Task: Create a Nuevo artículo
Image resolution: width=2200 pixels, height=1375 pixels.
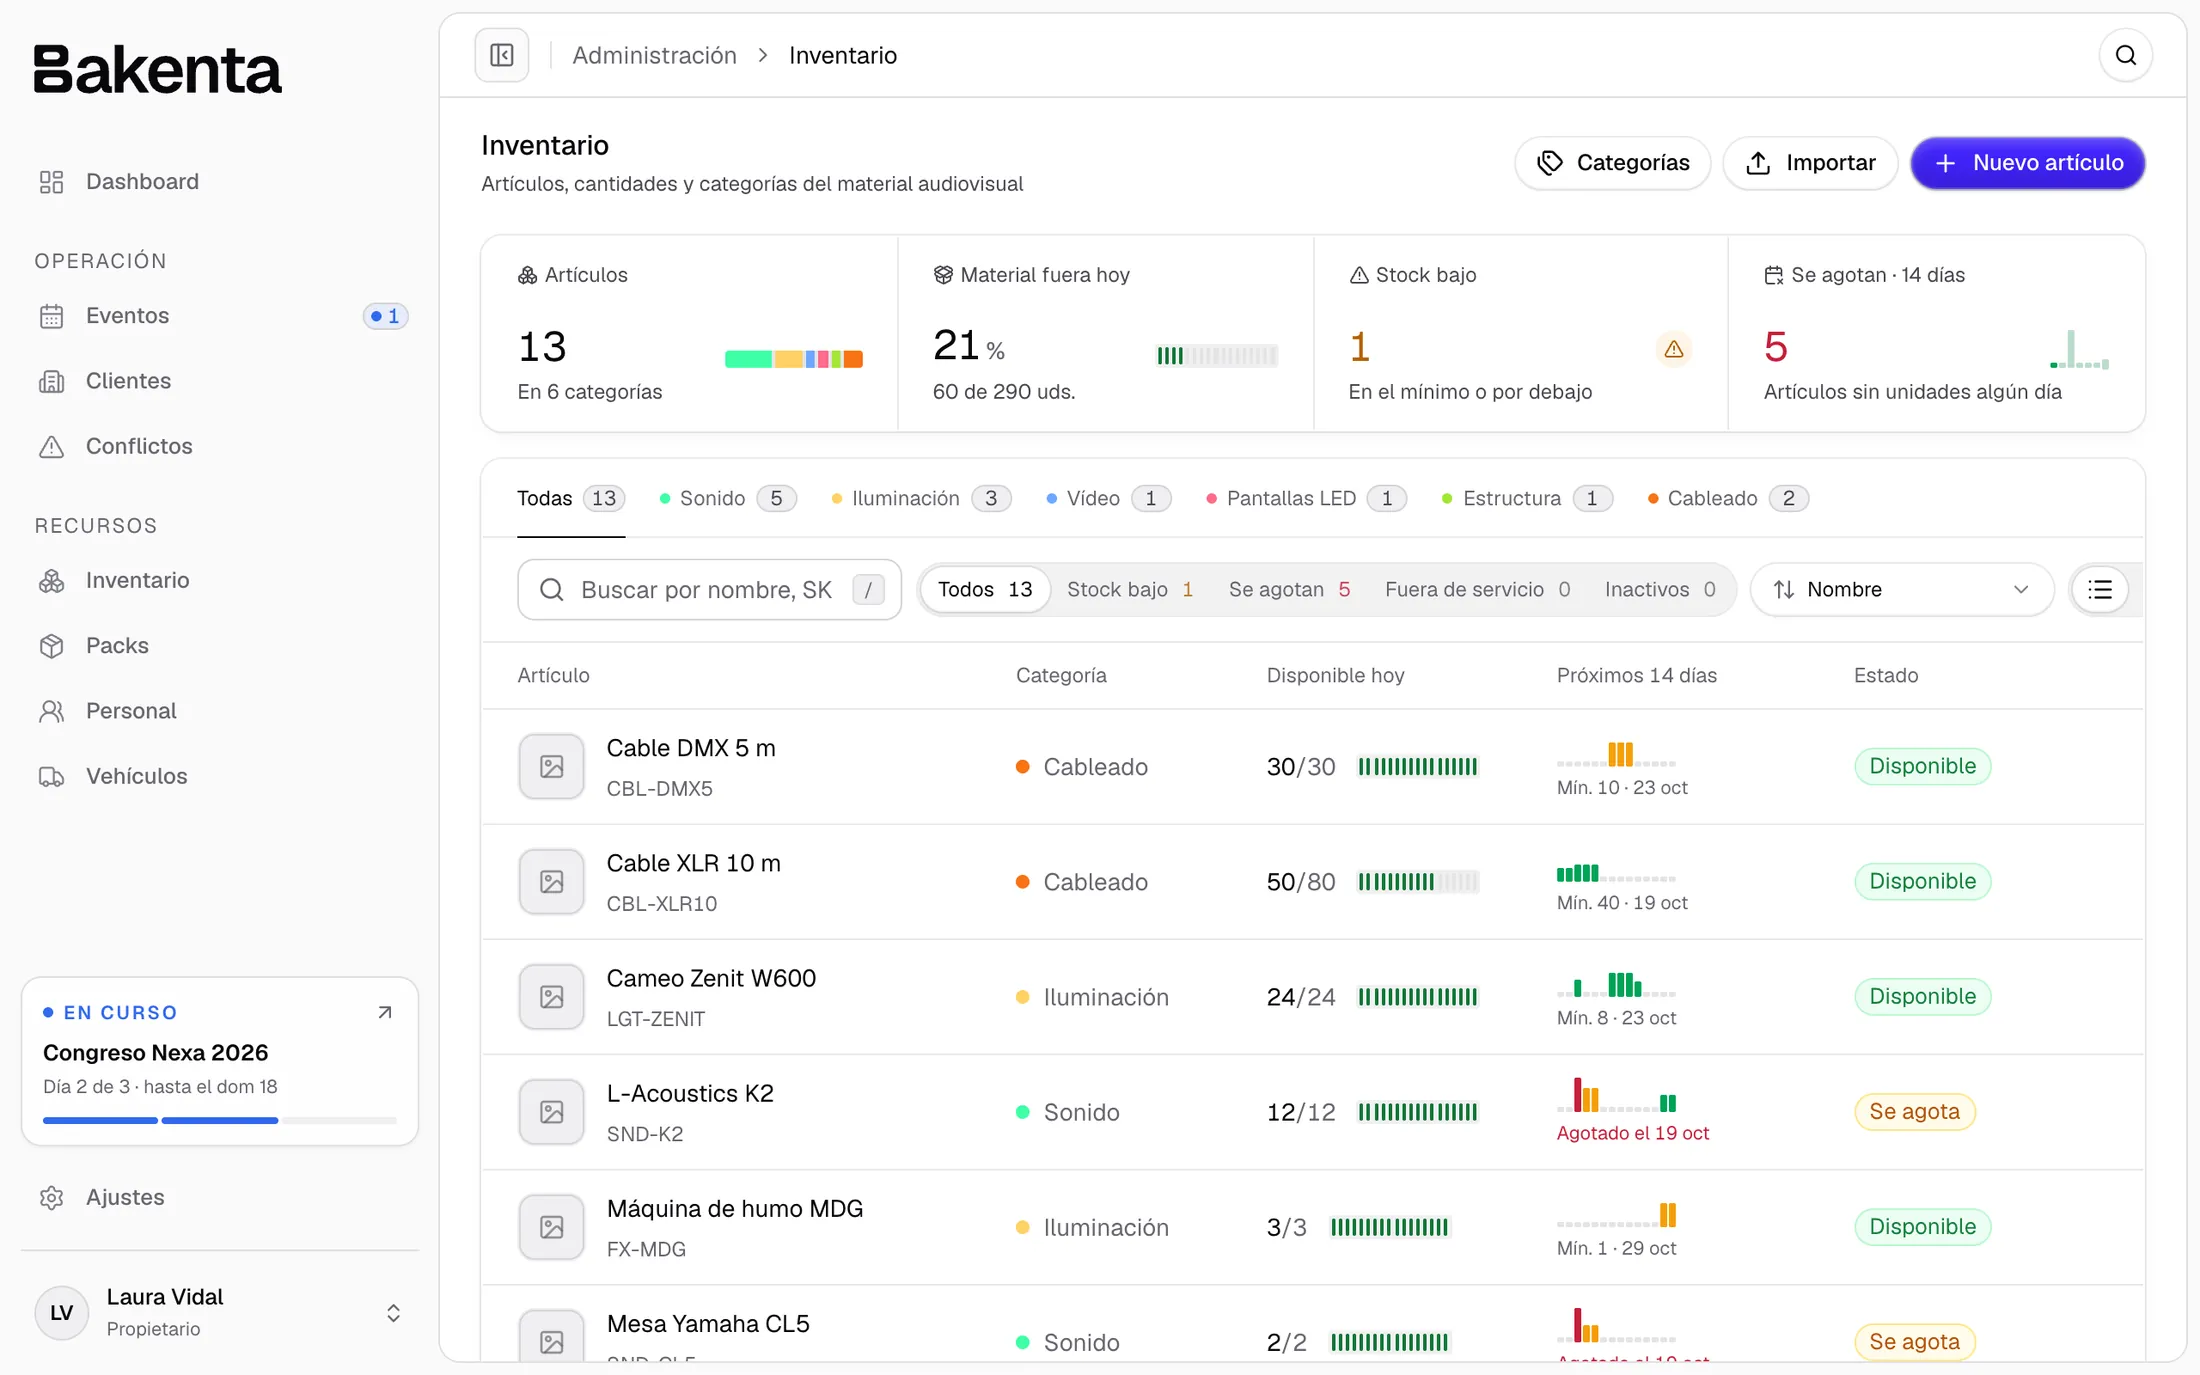Action: pos(2028,163)
